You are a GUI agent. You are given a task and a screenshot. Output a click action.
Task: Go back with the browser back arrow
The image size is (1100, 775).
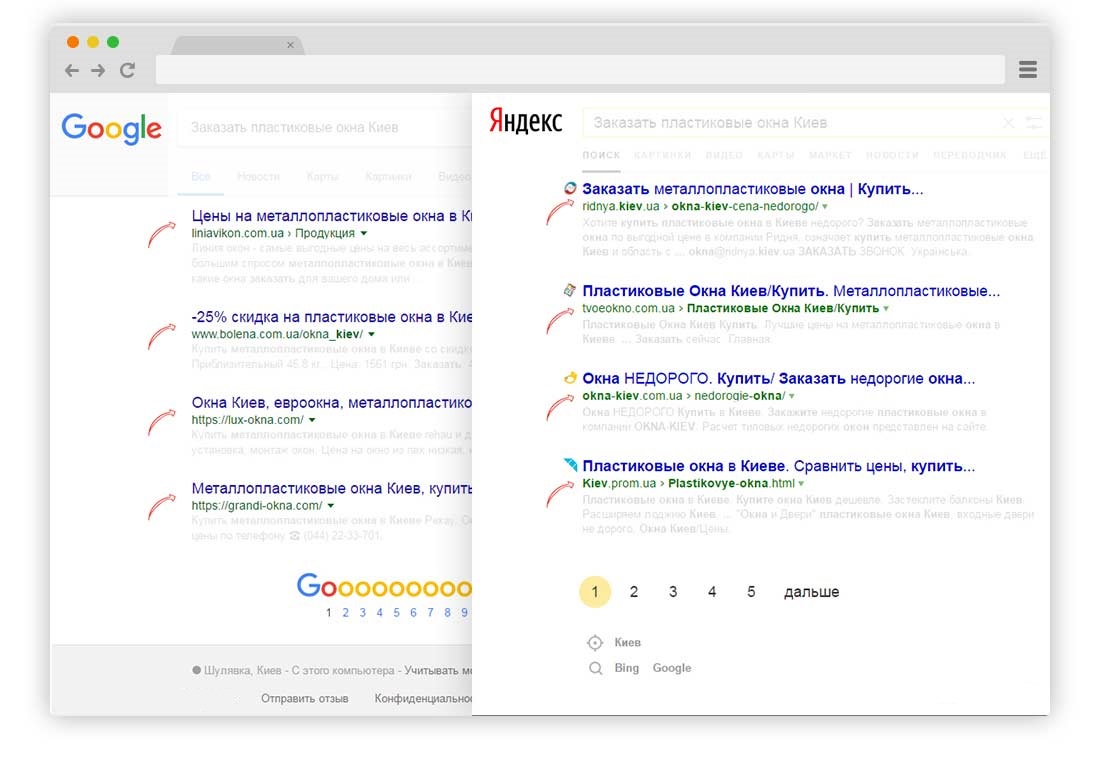tap(72, 70)
